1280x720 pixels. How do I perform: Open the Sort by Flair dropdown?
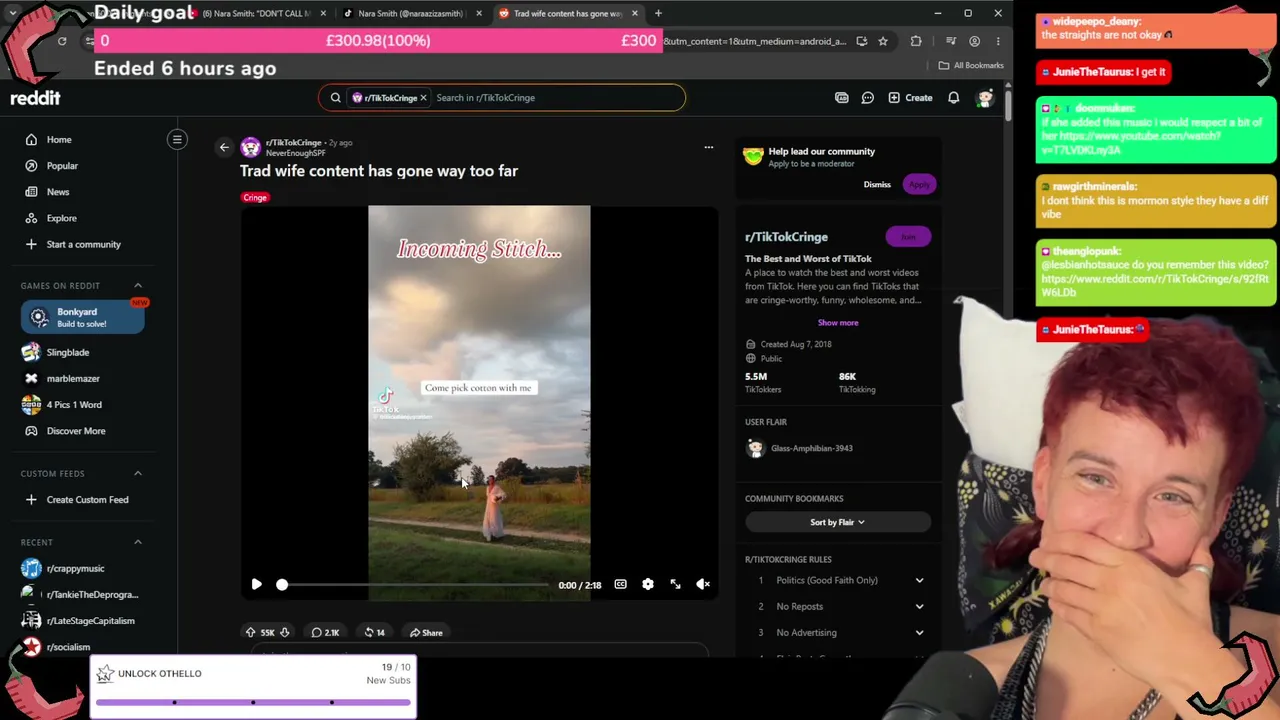click(x=838, y=522)
